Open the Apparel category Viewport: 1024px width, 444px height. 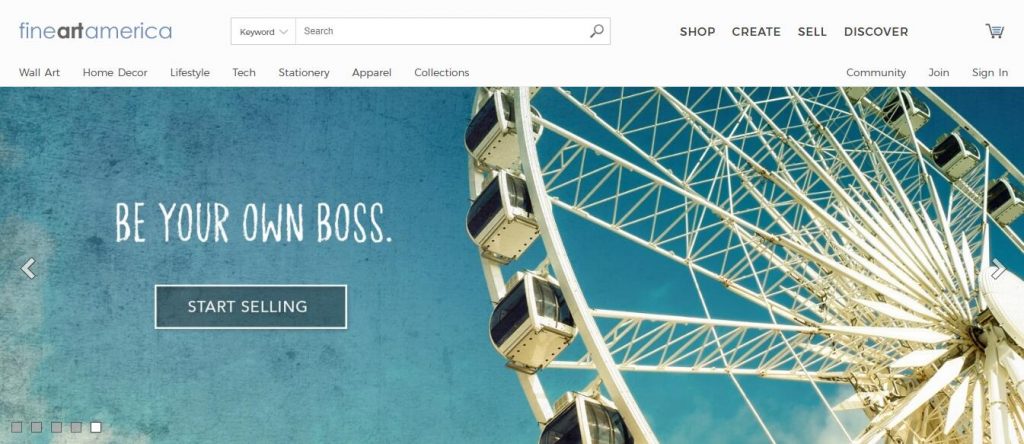pyautogui.click(x=372, y=72)
